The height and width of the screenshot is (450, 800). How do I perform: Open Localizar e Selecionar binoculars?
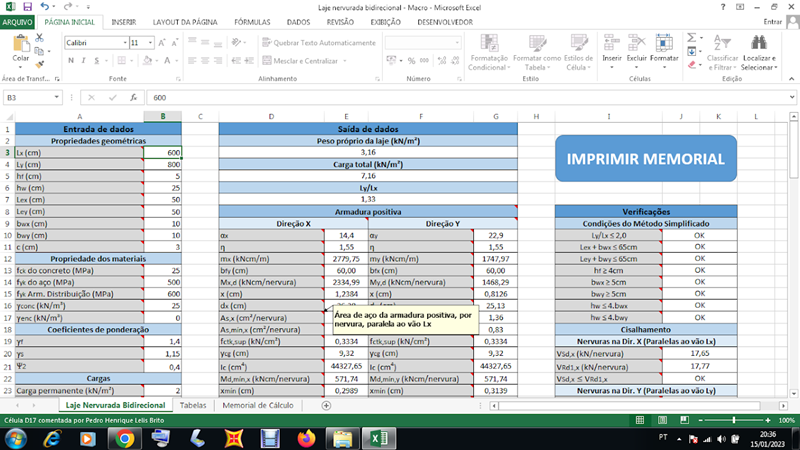coord(759,53)
